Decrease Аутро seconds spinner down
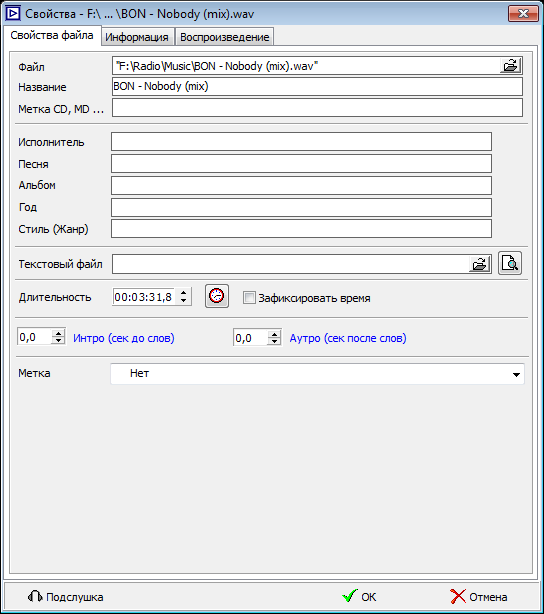 tap(275, 341)
